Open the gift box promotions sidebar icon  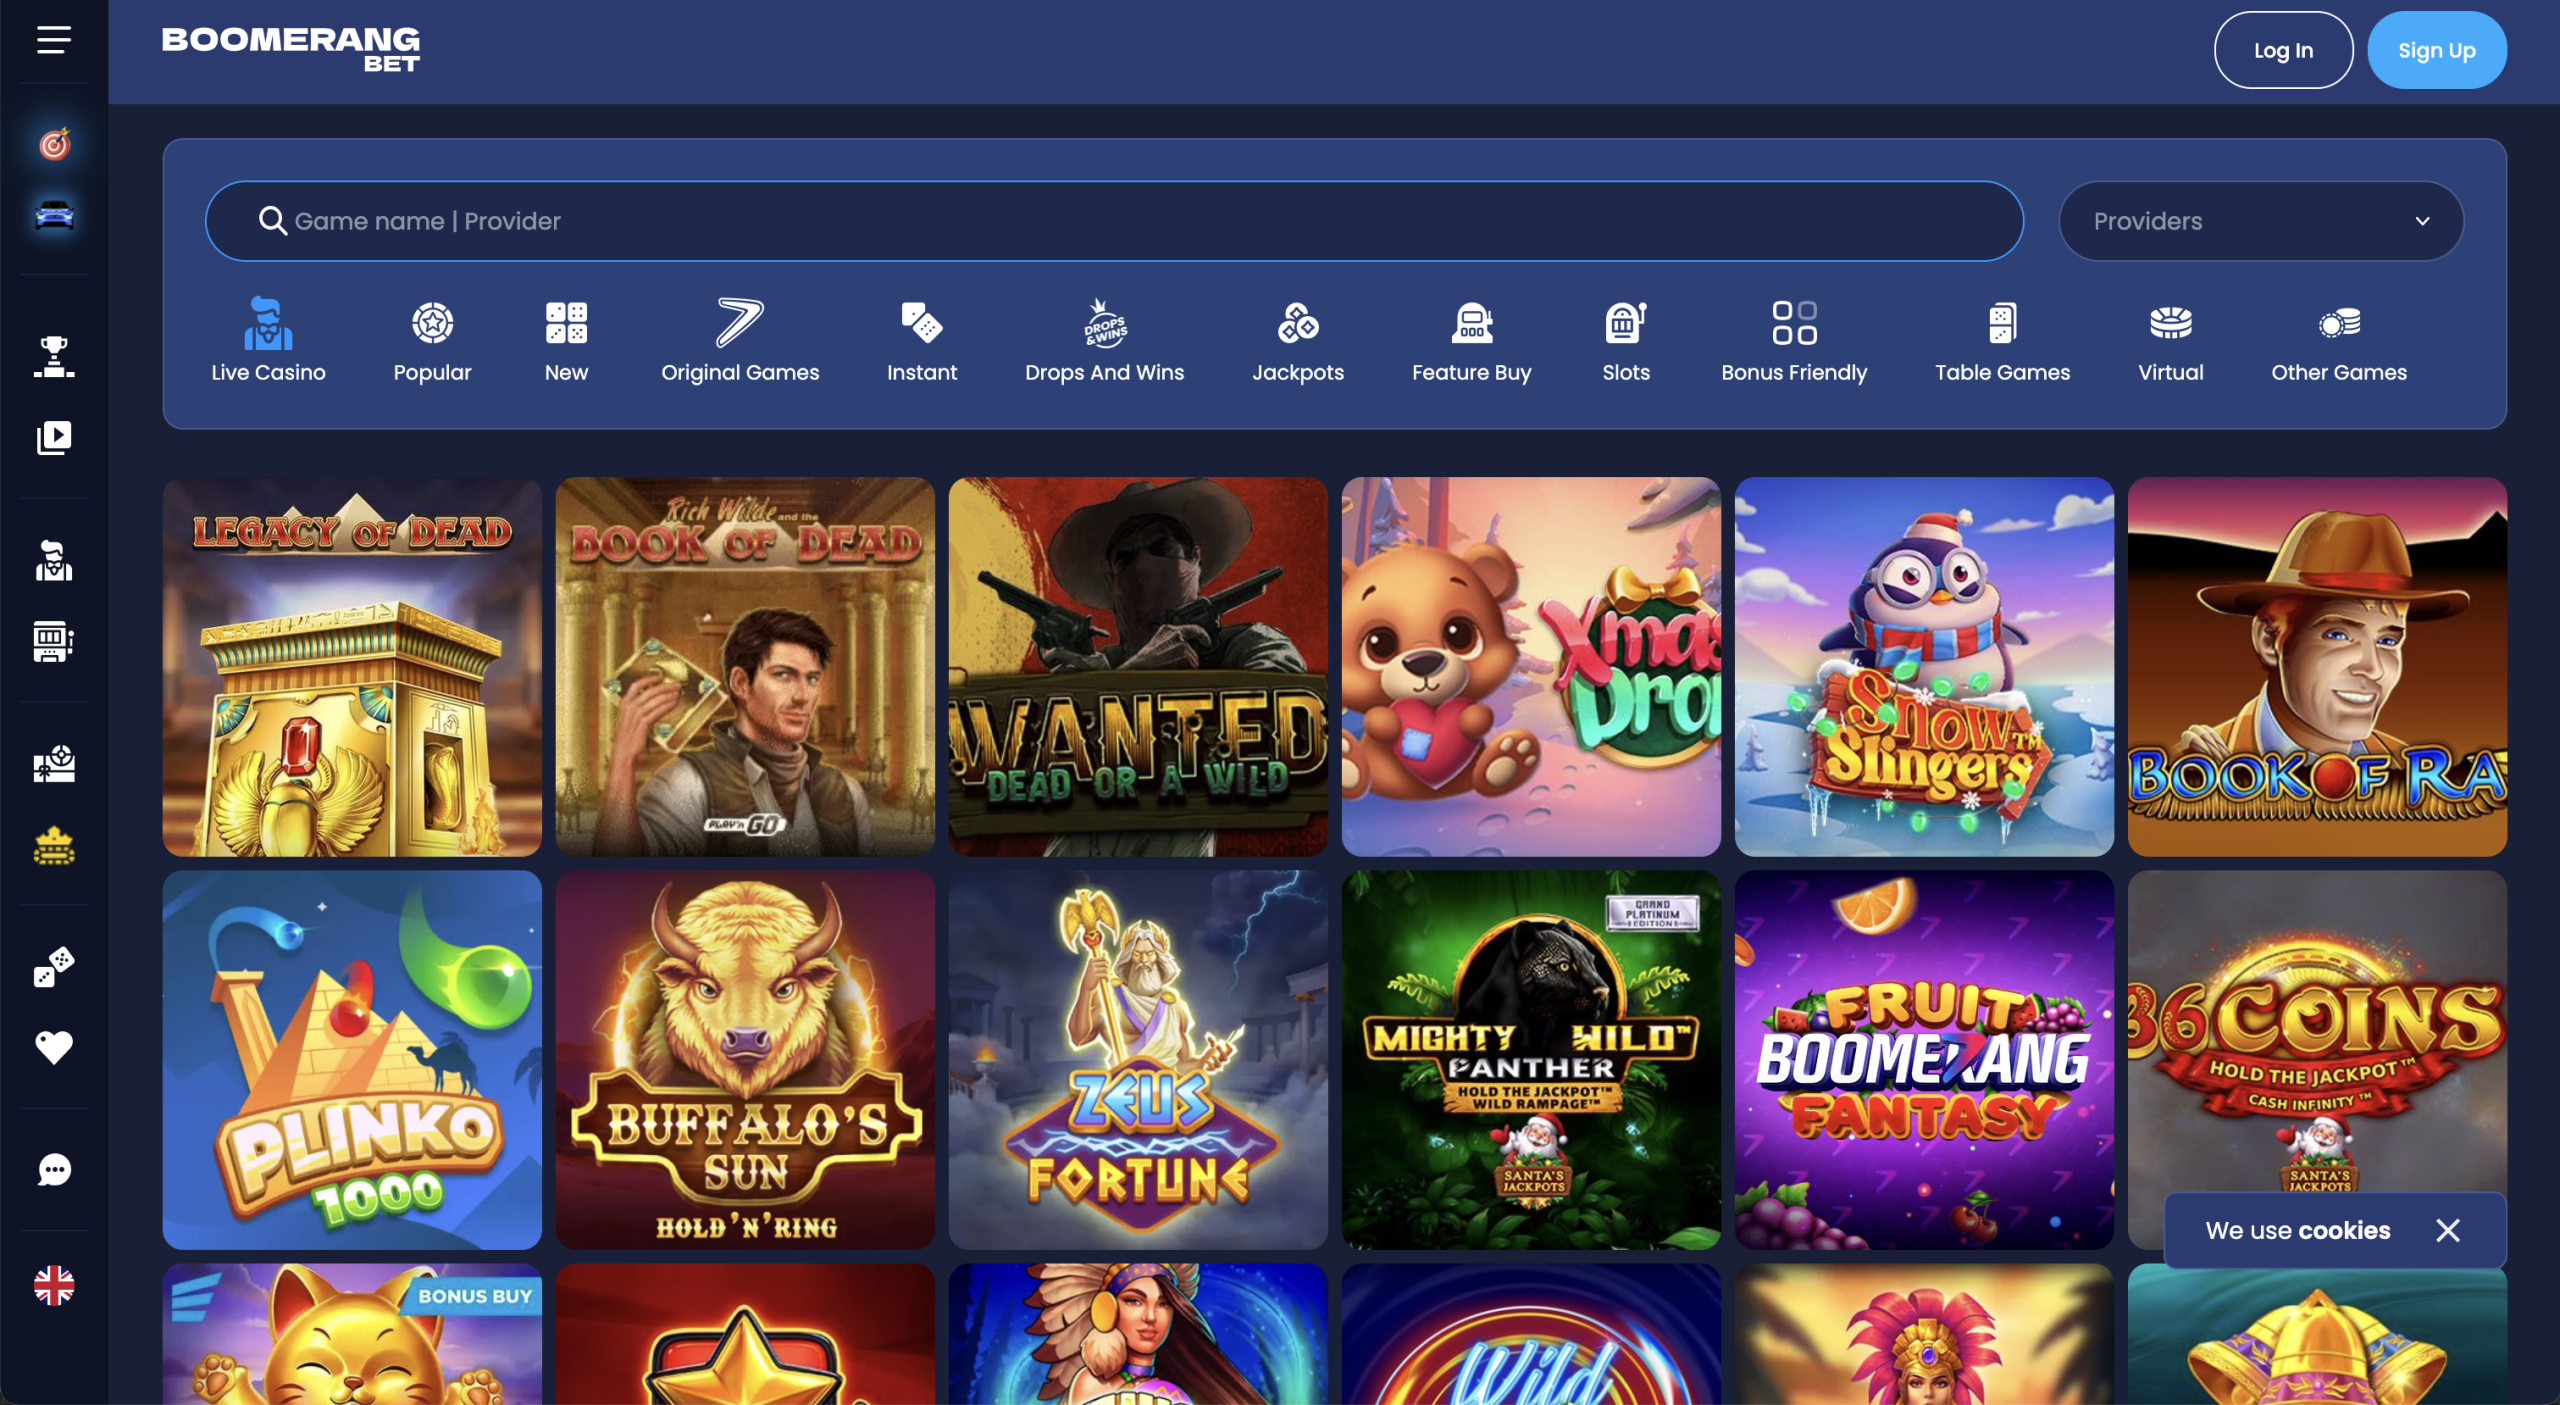pyautogui.click(x=54, y=763)
